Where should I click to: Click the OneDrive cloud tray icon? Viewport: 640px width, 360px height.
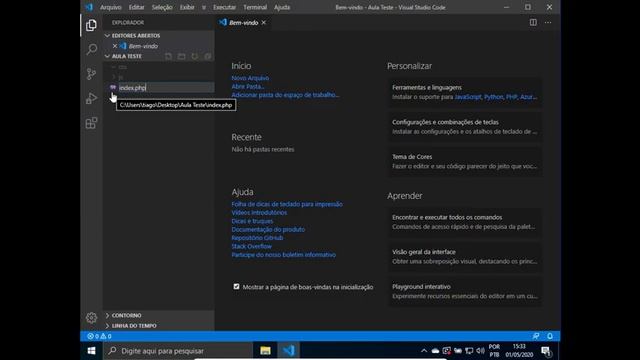pos(435,351)
